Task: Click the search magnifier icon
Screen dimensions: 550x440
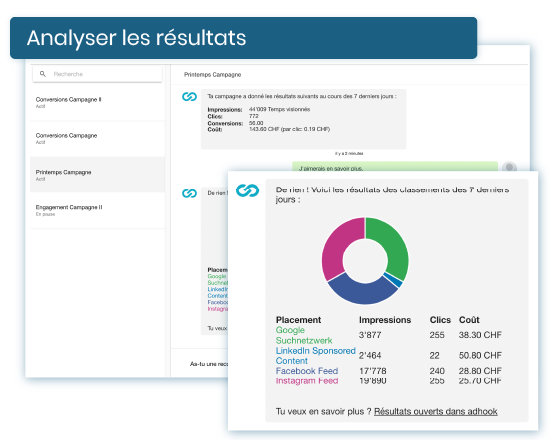Action: coord(43,74)
